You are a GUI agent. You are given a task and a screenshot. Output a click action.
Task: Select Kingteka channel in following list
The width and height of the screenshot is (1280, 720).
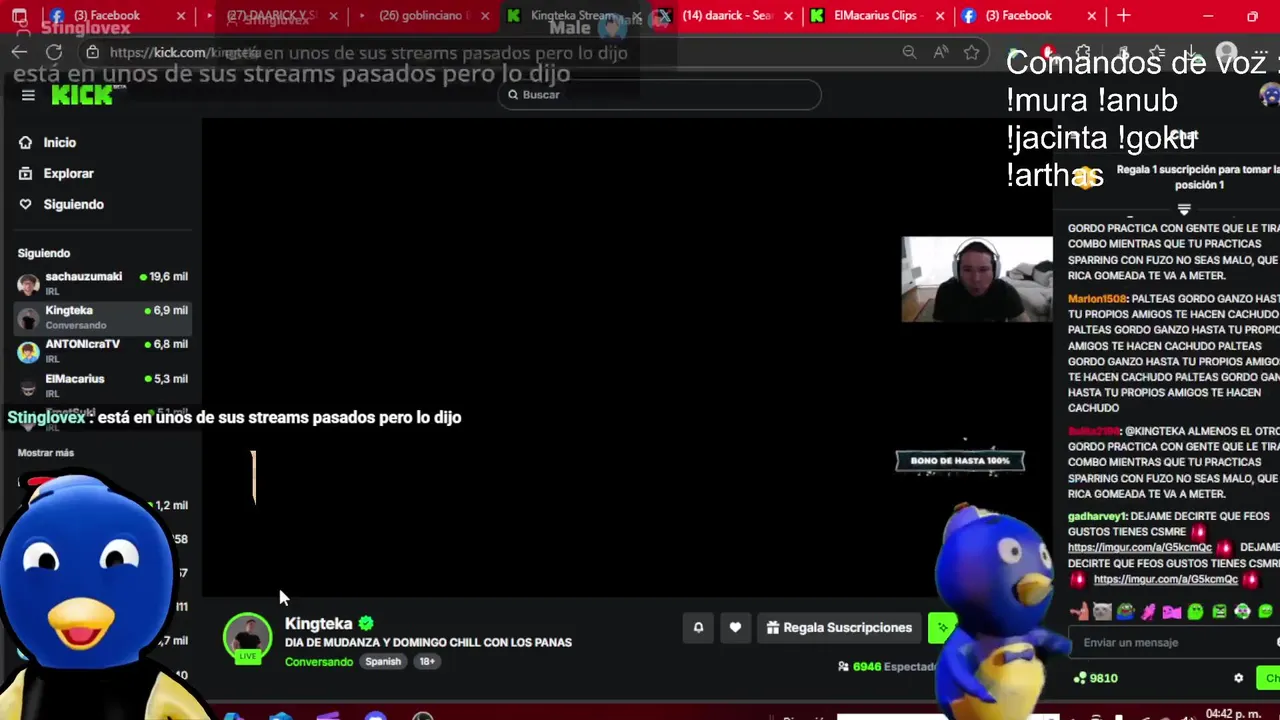click(x=103, y=317)
